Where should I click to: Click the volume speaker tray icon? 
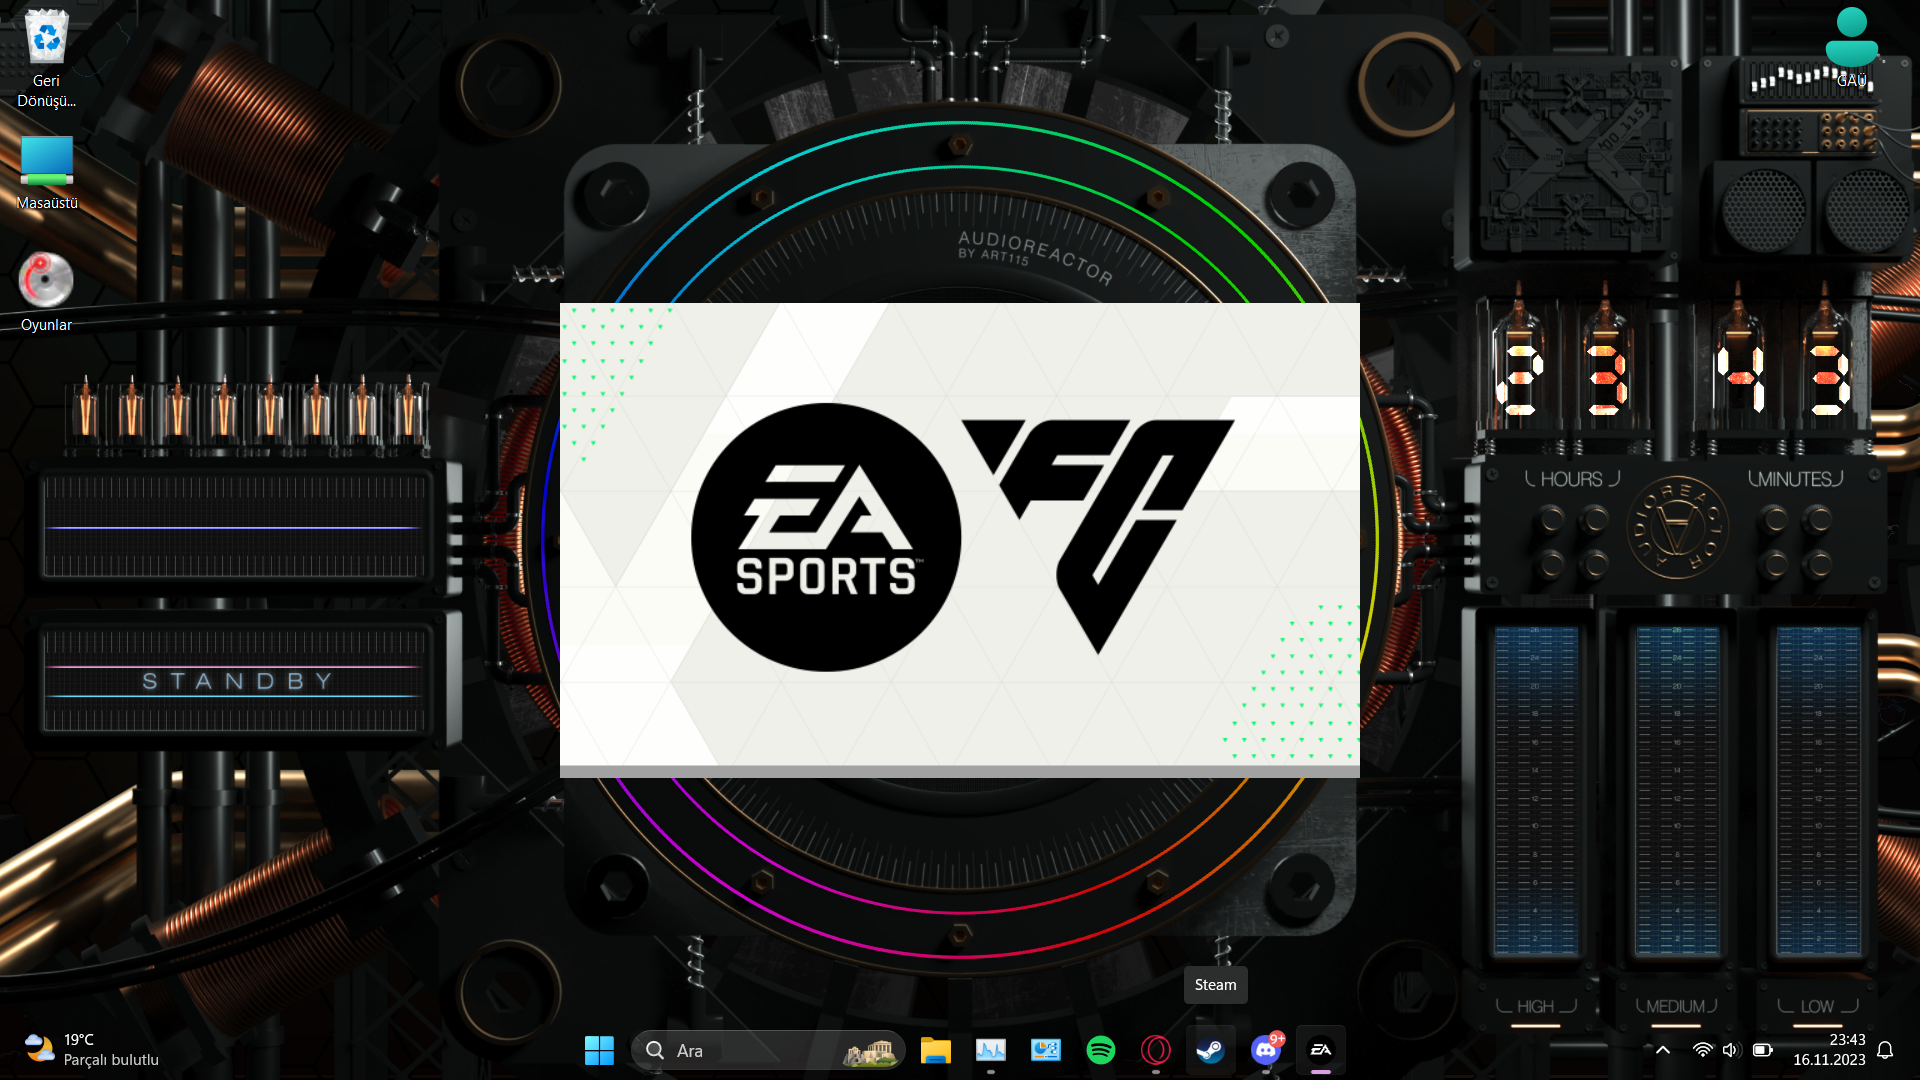[x=1731, y=1050]
